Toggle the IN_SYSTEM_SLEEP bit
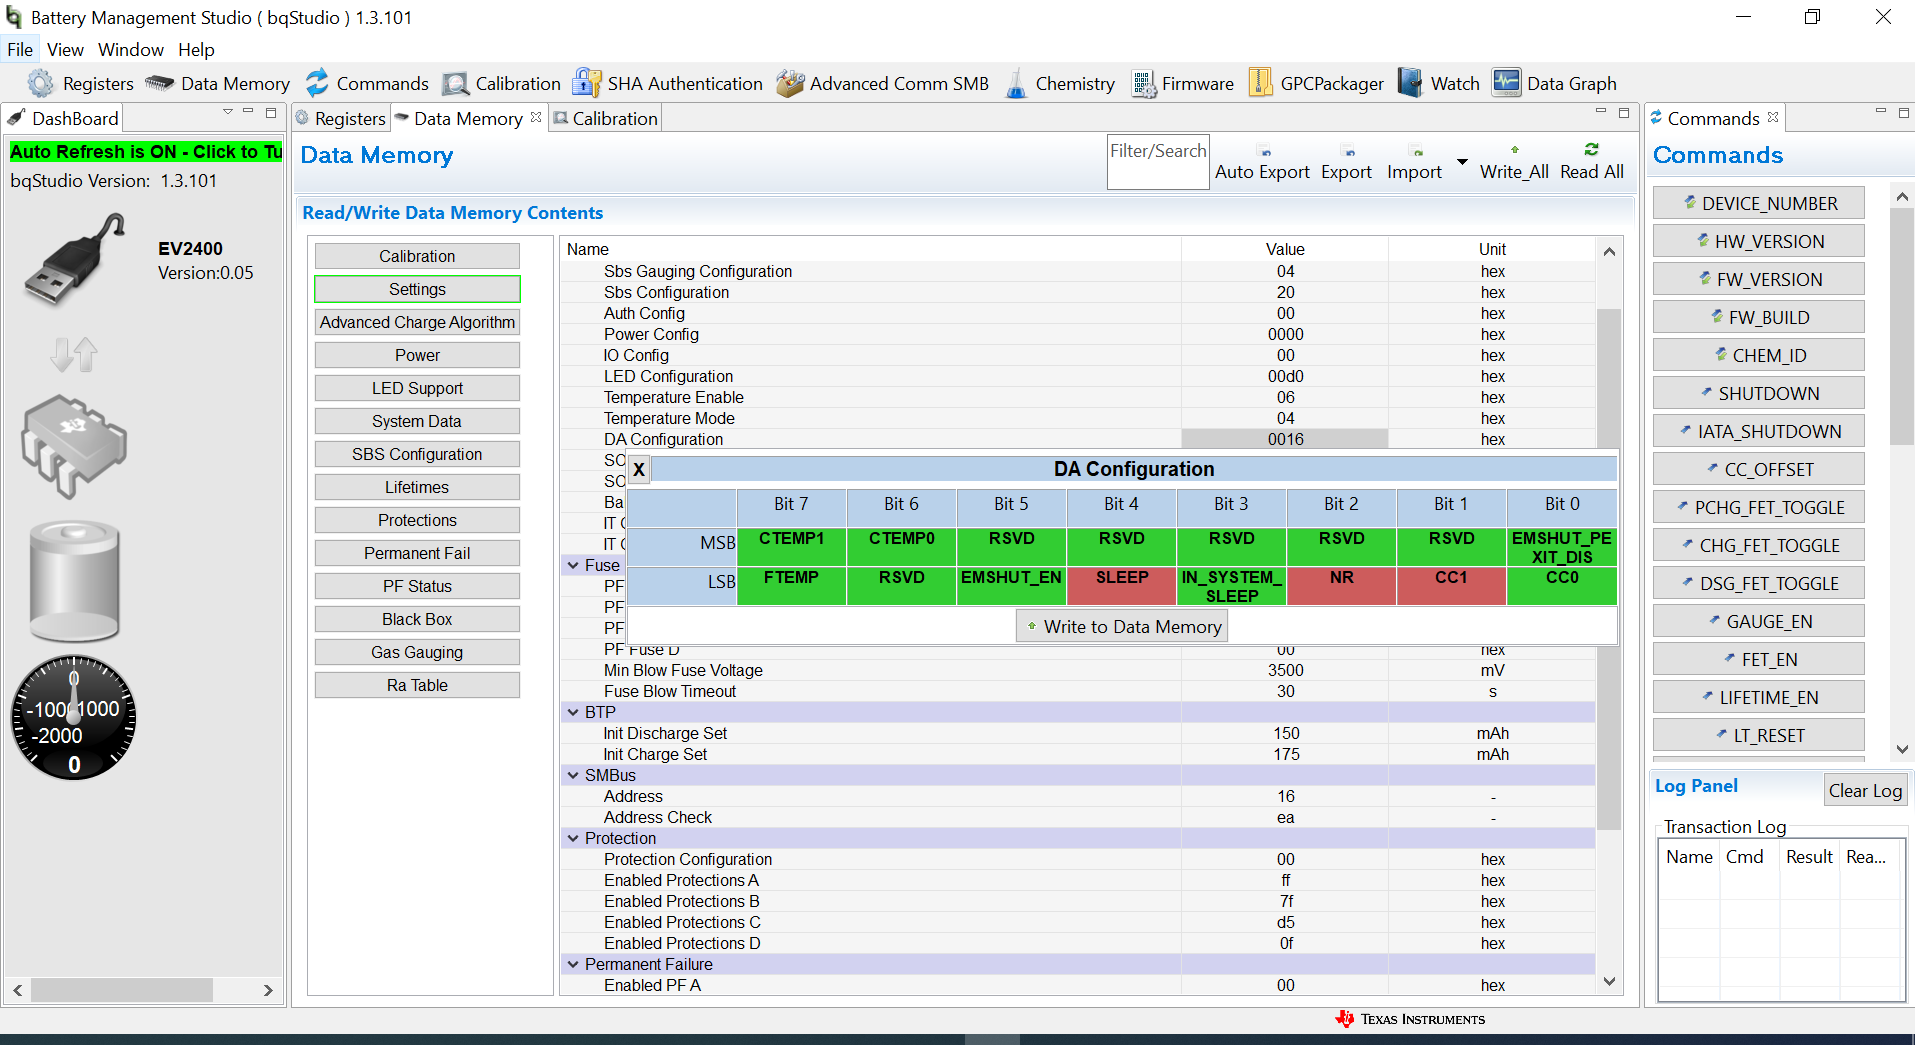This screenshot has width=1915, height=1045. (x=1232, y=586)
